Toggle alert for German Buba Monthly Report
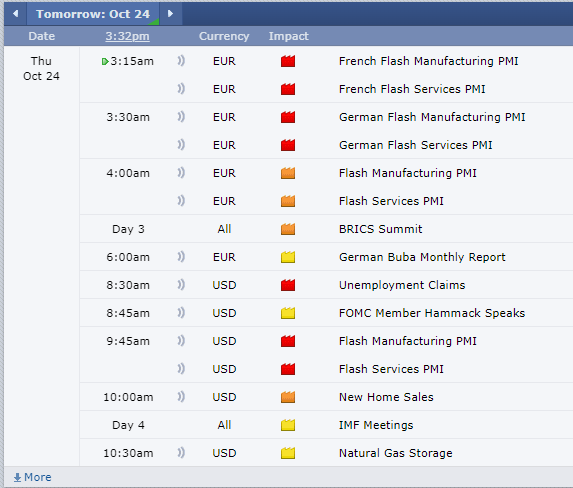 coord(181,257)
